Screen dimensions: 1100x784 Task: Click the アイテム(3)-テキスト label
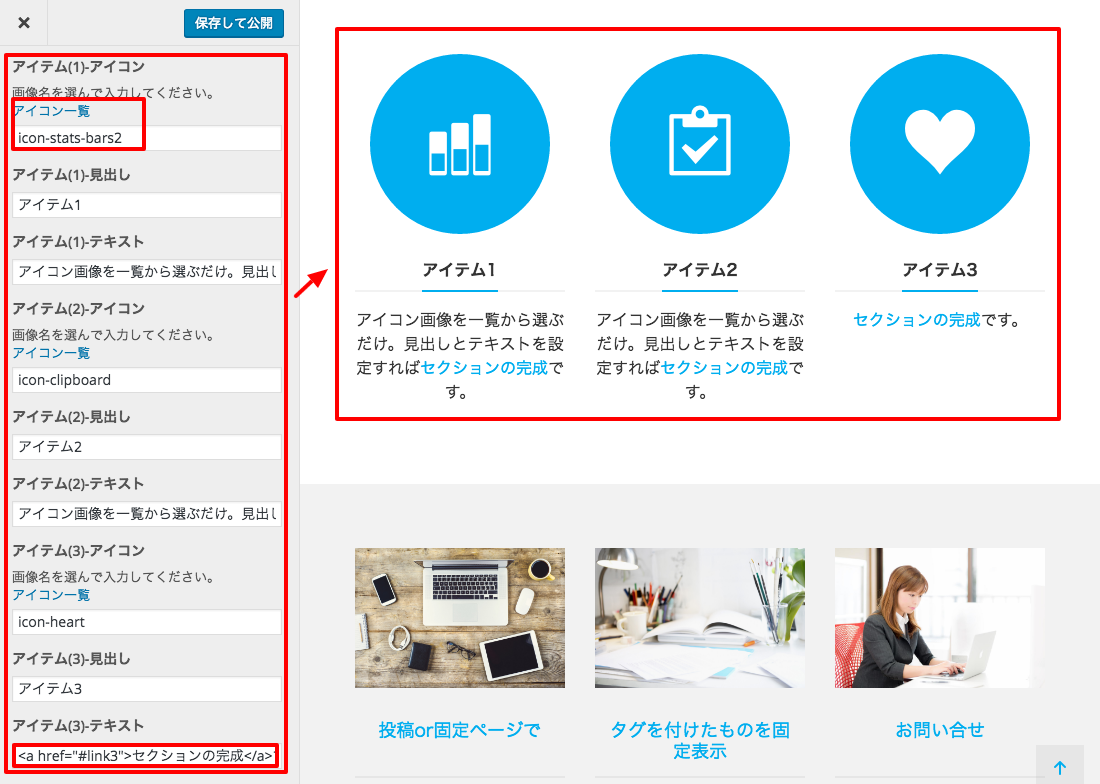pos(78,726)
